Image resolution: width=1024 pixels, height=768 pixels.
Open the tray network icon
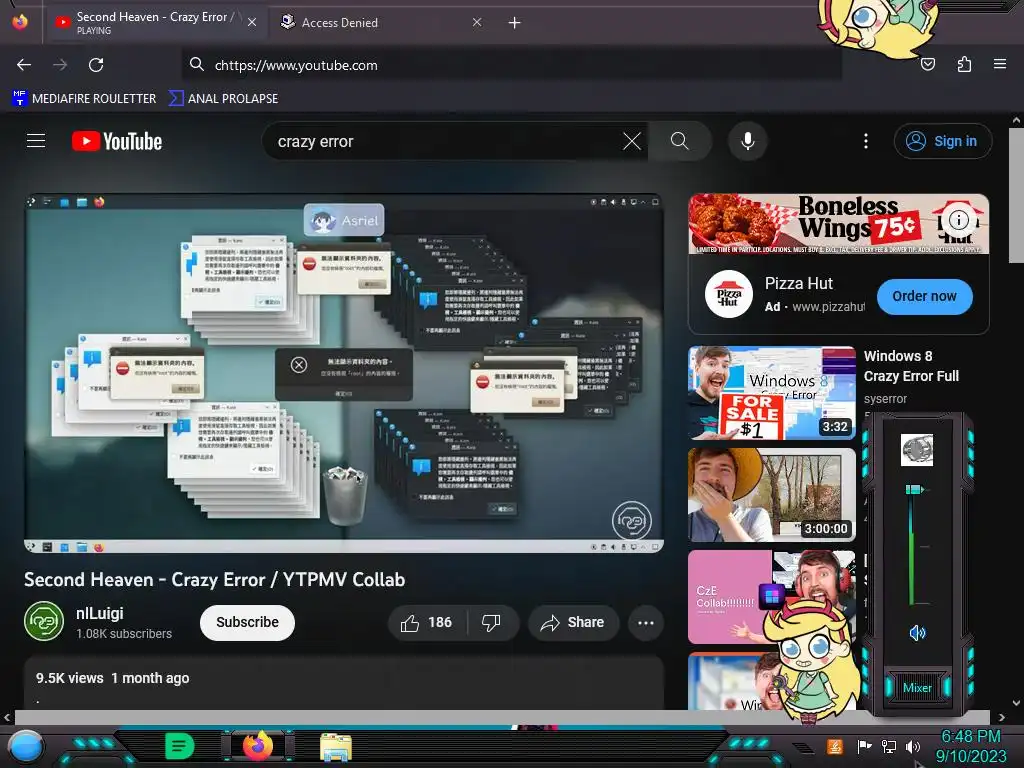[889, 746]
